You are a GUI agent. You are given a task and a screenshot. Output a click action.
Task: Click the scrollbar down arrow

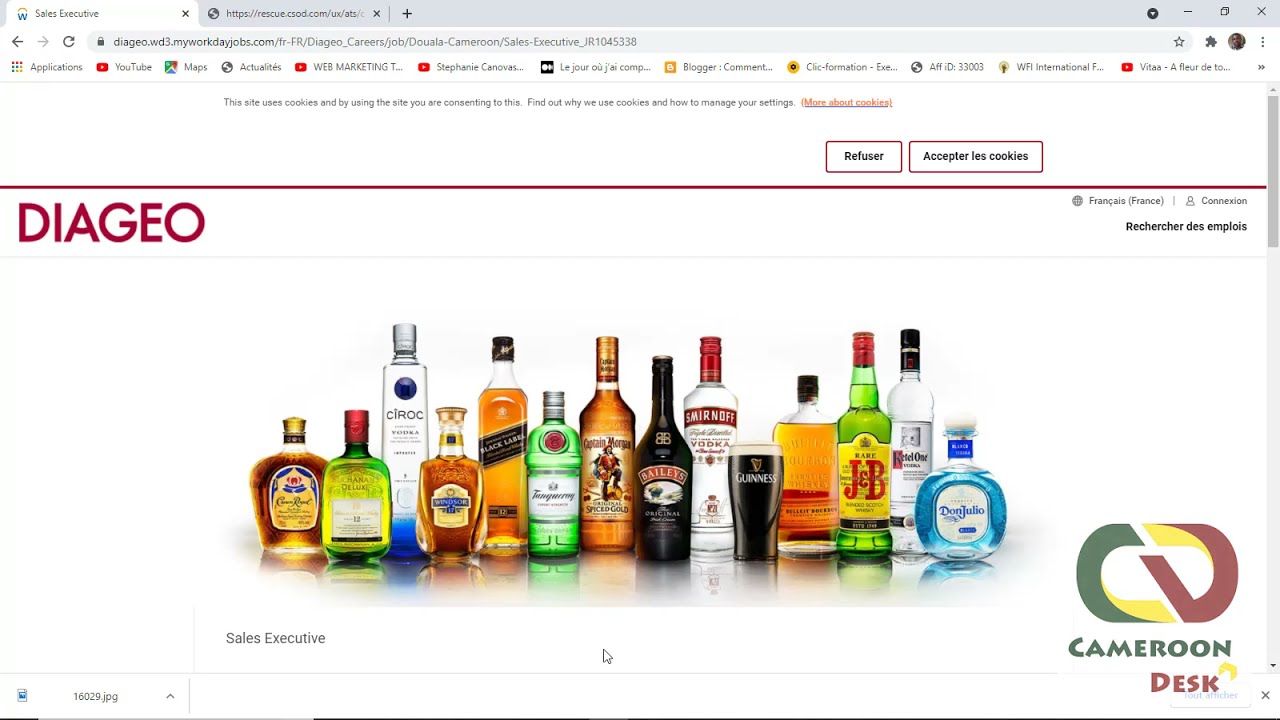[x=1273, y=666]
